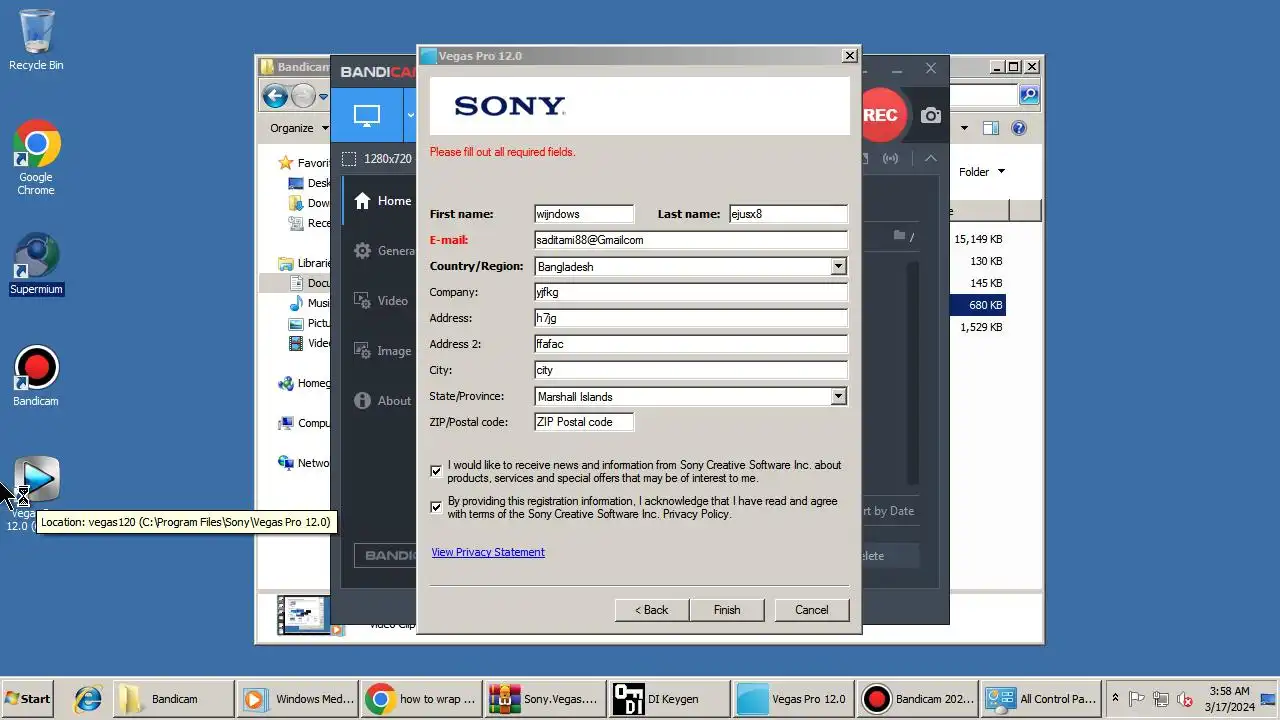Select the 15,149 KB file row
The height and width of the screenshot is (720, 1280).
coord(977,239)
